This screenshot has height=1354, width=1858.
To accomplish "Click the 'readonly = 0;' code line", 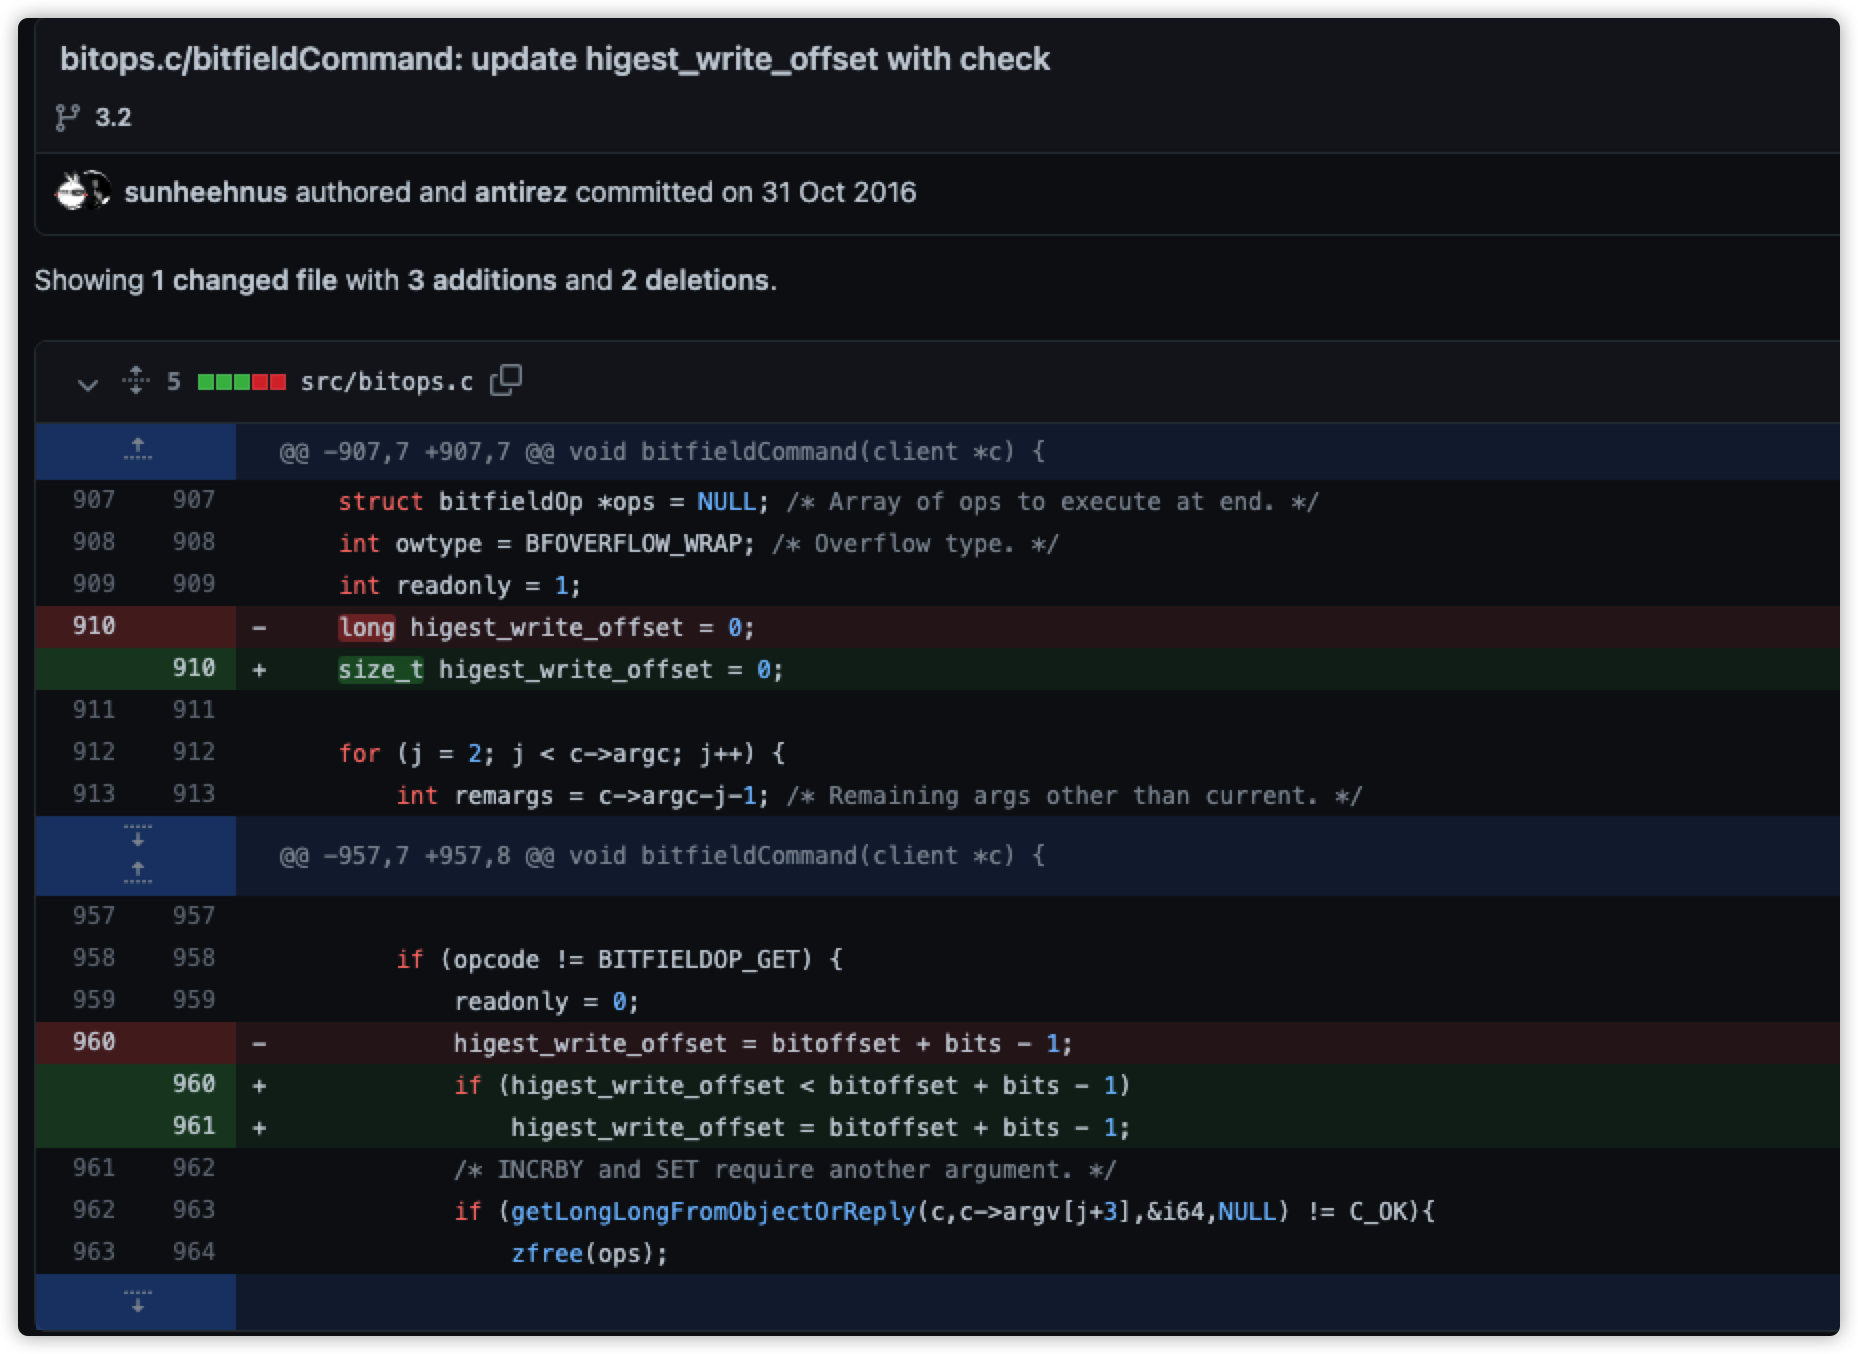I will tap(546, 1001).
